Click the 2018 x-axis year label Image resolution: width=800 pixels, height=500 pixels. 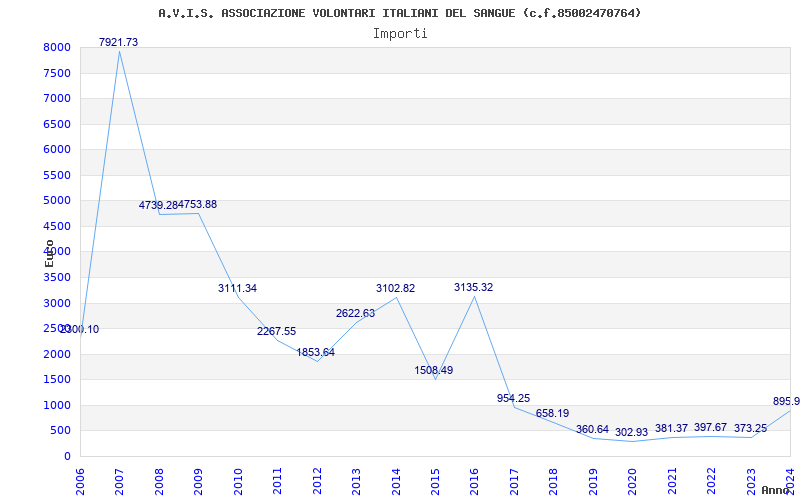pos(554,482)
